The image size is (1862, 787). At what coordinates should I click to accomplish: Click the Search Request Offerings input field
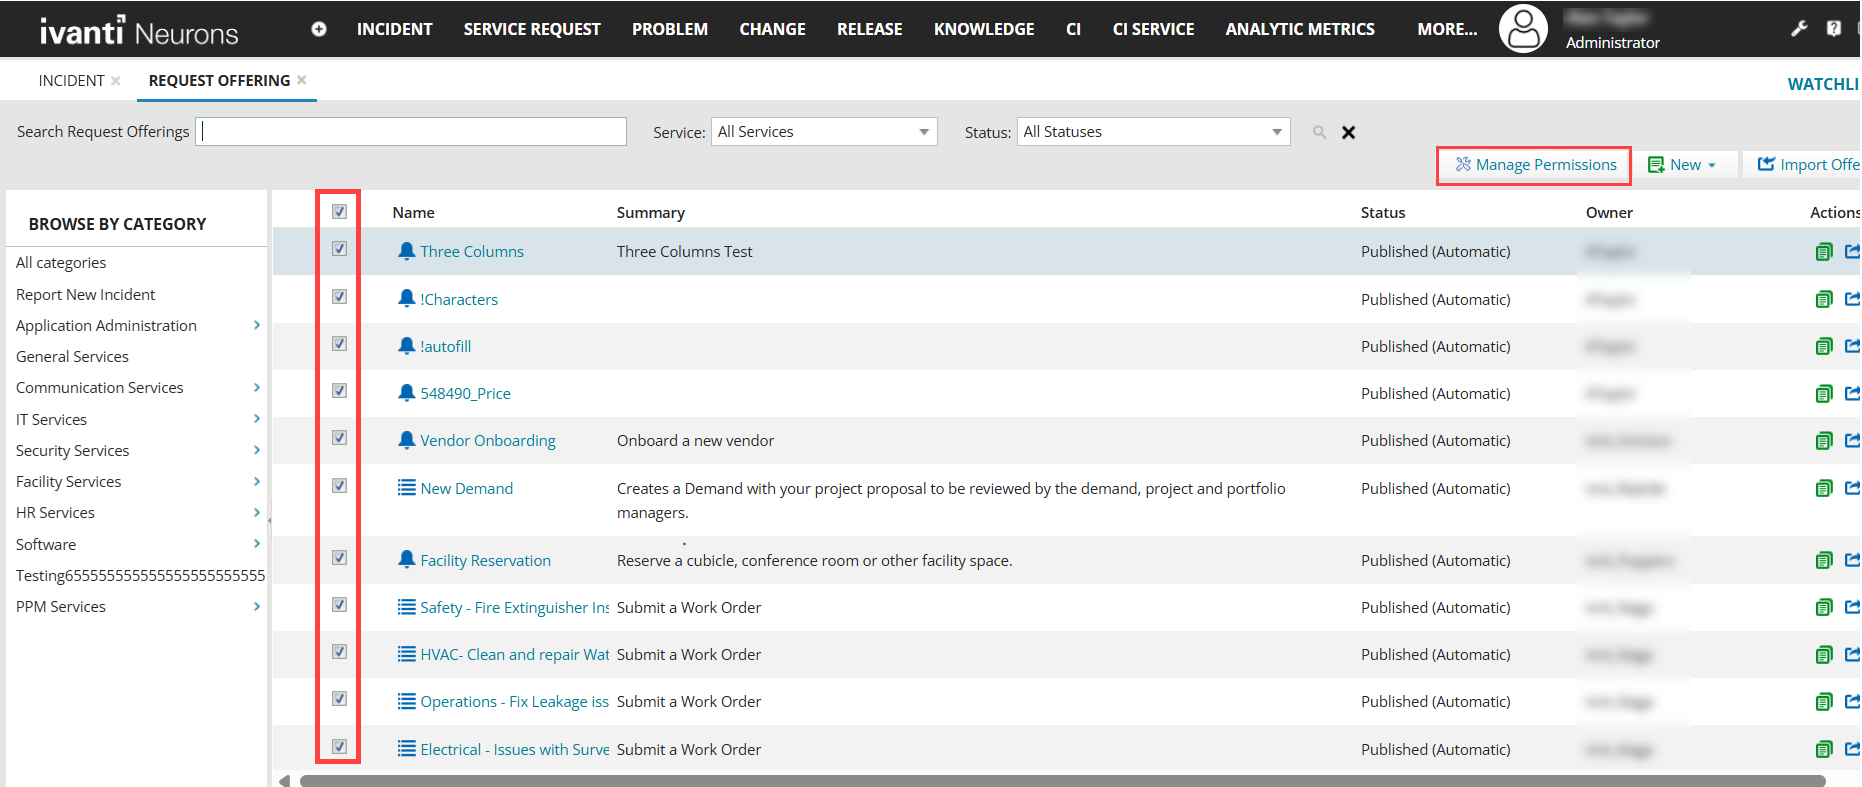411,132
